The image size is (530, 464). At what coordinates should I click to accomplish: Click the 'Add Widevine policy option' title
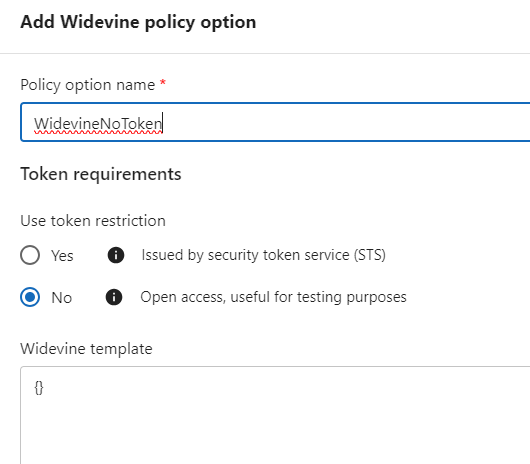[138, 22]
